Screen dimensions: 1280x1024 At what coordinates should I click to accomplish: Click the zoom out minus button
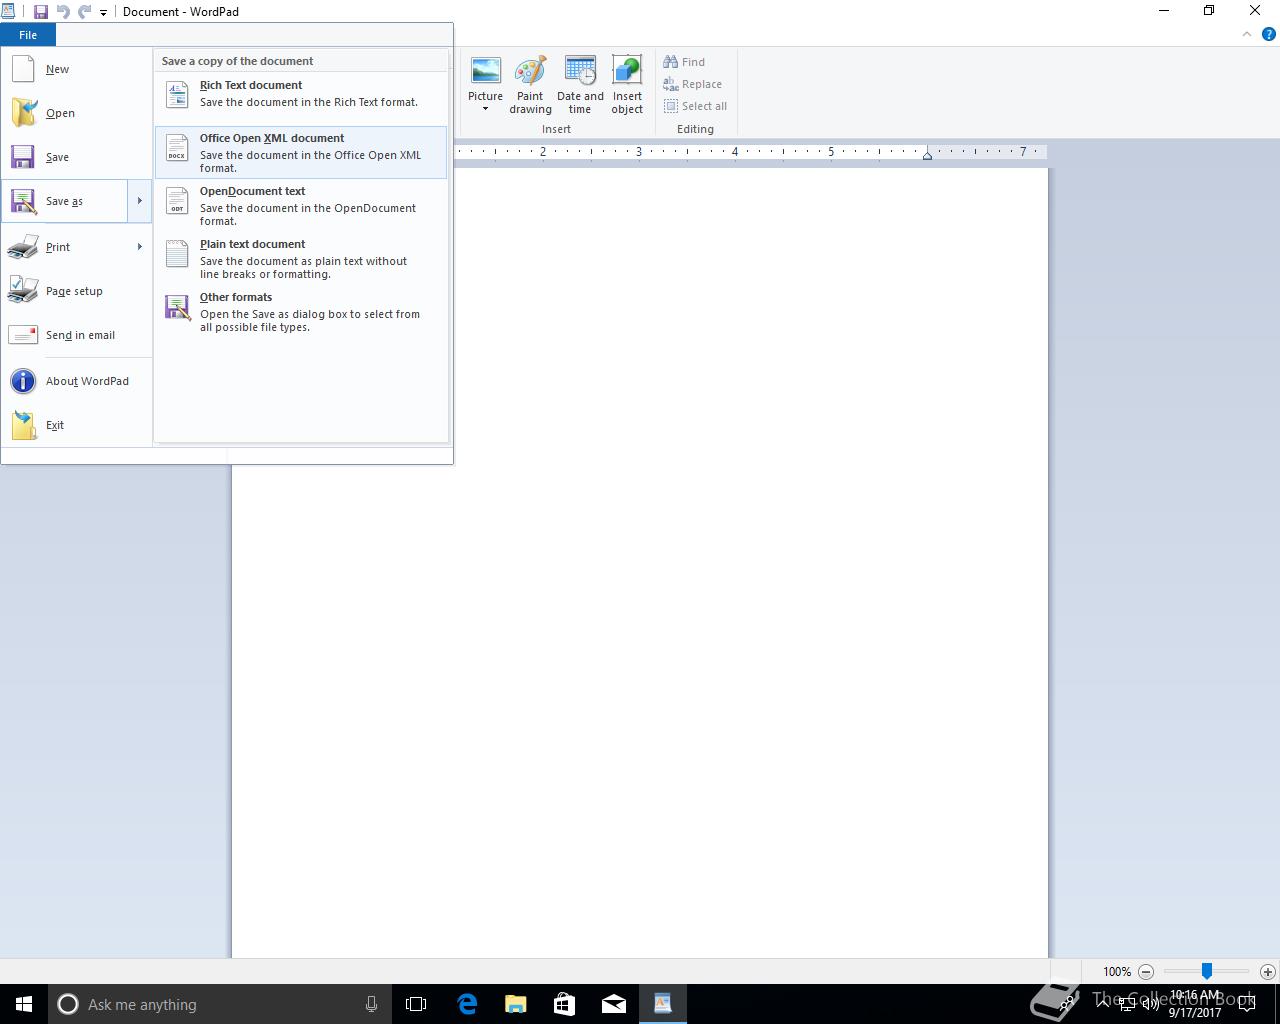point(1146,971)
